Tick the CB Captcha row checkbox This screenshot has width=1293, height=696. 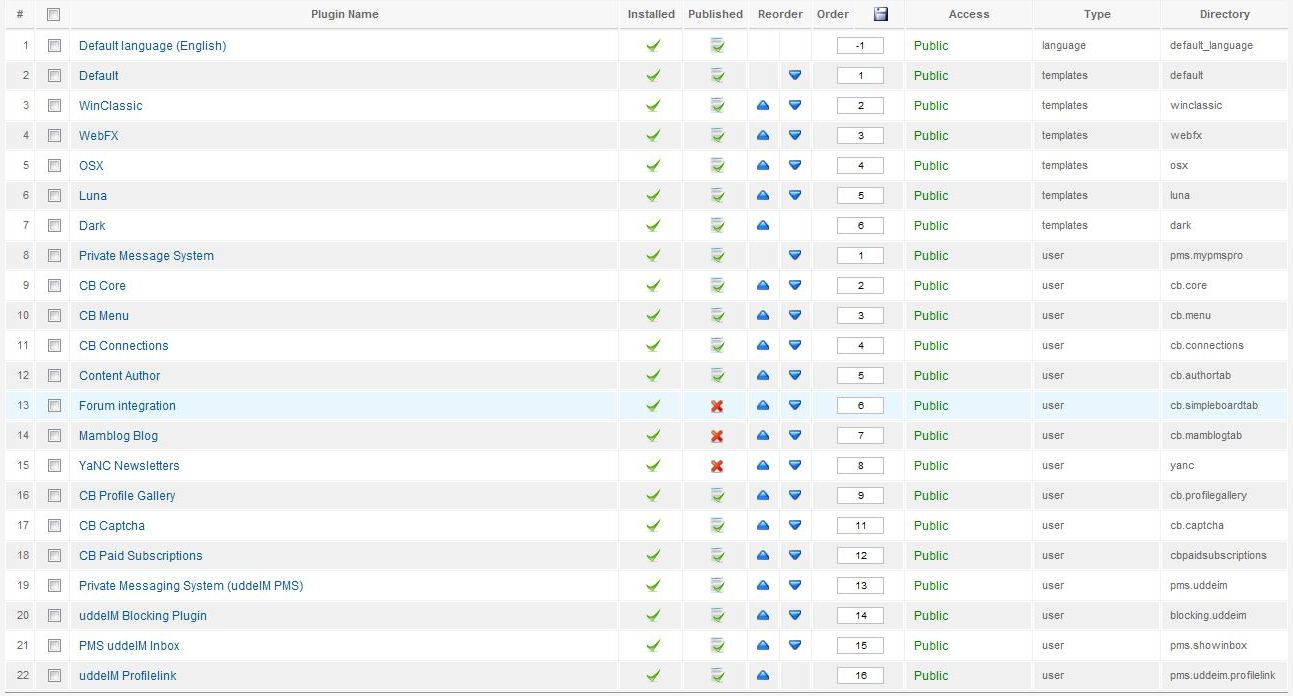click(54, 525)
